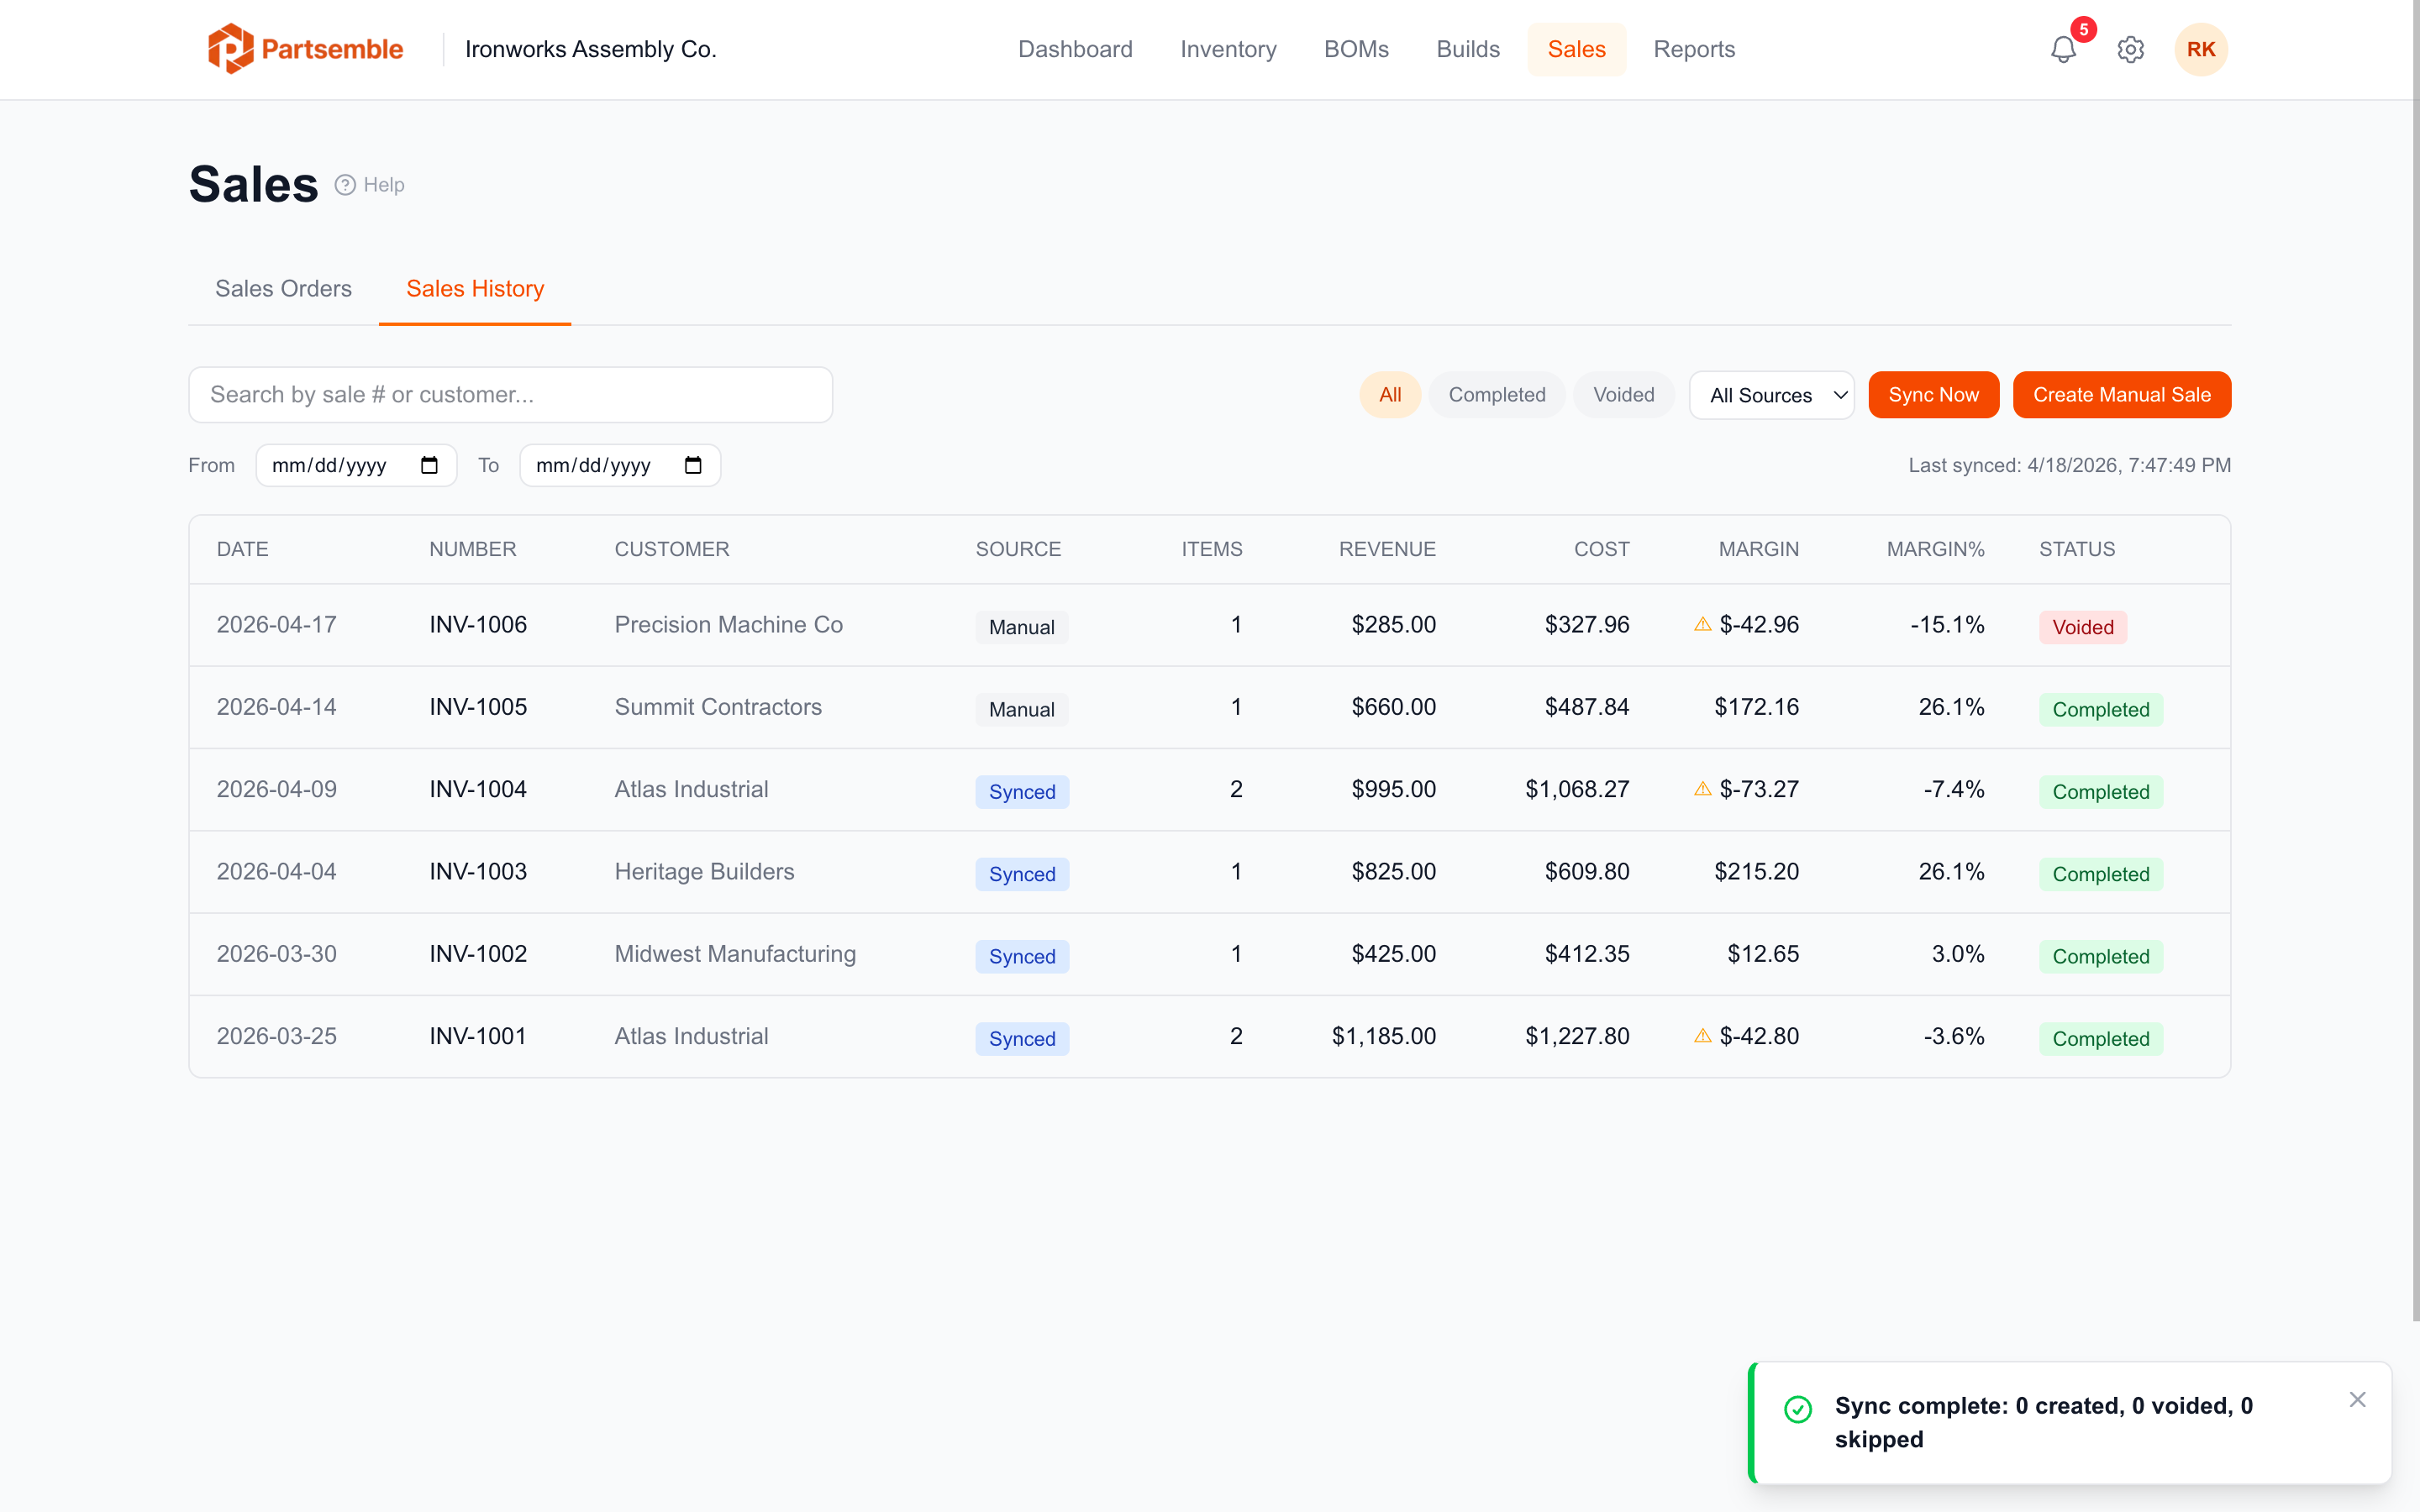Click the $1,227.80 cost cell
This screenshot has height=1512, width=2420.
click(1576, 1036)
